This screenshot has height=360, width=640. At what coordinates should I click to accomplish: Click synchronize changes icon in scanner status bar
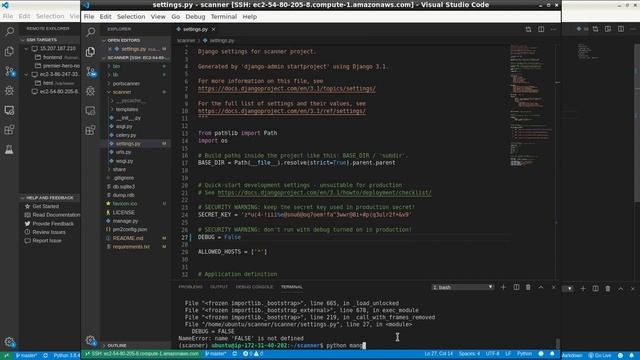pyautogui.click(x=235, y=353)
